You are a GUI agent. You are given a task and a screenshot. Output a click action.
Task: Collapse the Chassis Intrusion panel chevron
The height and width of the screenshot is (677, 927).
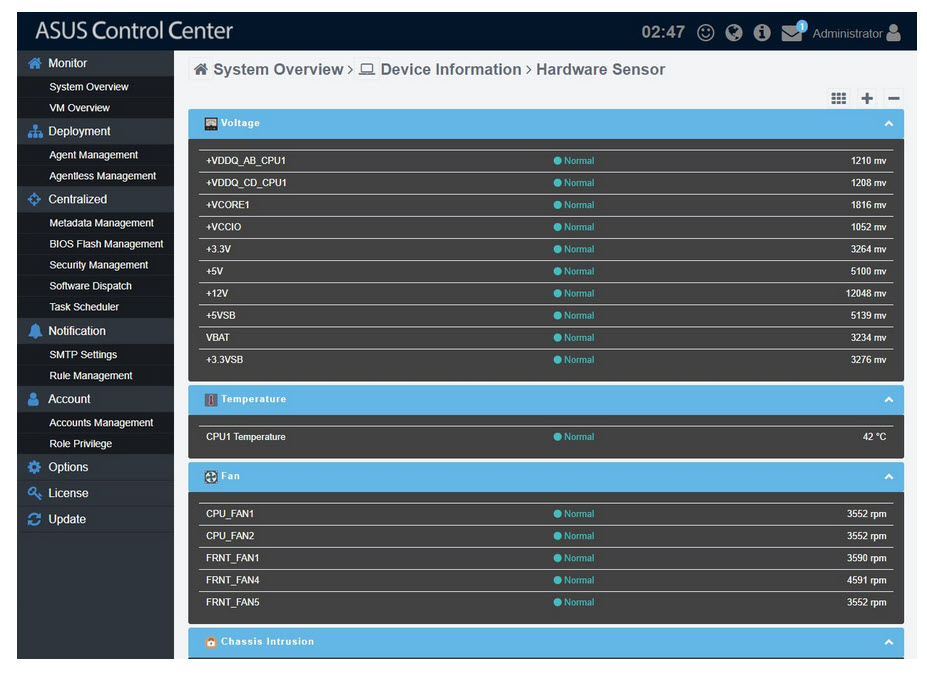point(888,642)
